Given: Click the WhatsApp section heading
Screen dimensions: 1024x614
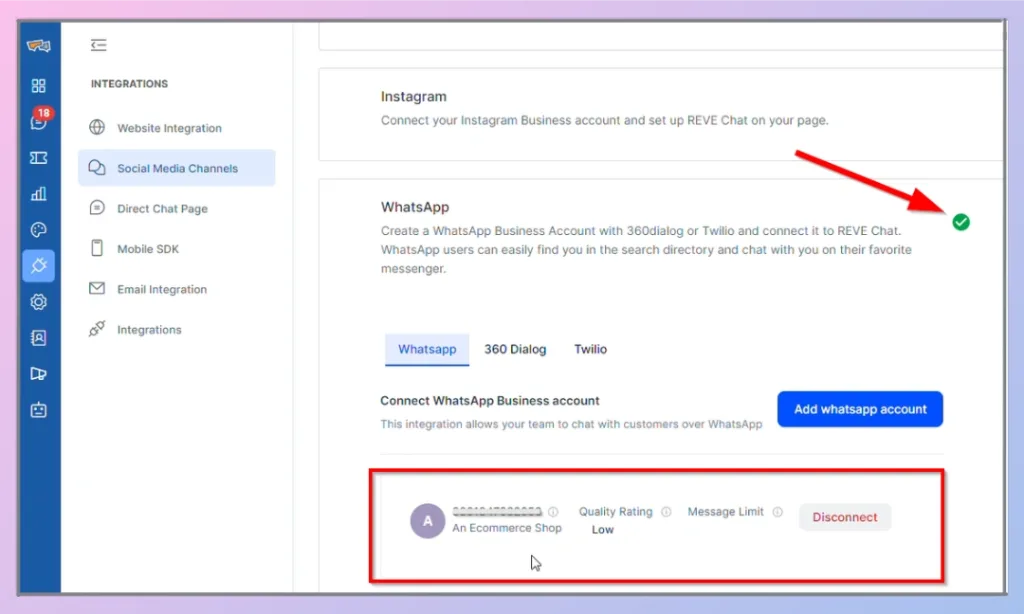Looking at the screenshot, I should click(x=415, y=207).
